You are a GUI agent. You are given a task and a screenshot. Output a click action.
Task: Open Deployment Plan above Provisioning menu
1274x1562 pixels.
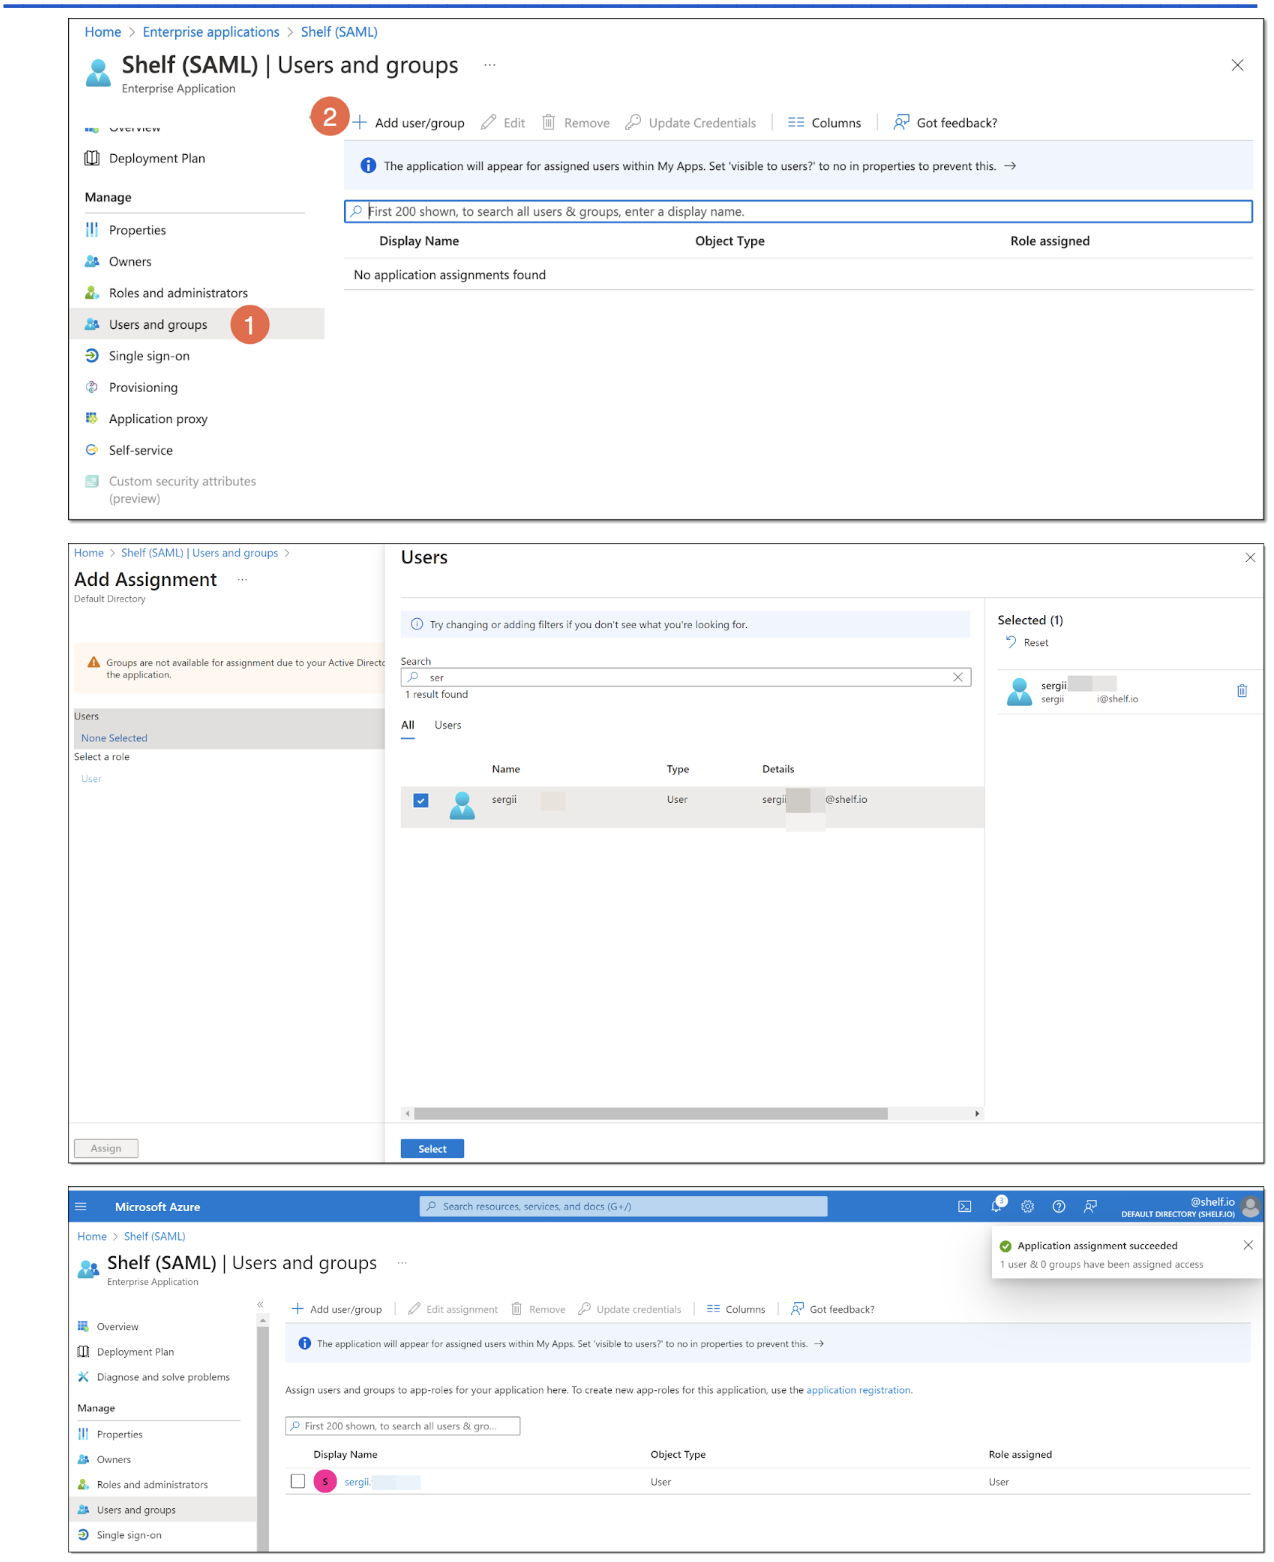tap(156, 158)
